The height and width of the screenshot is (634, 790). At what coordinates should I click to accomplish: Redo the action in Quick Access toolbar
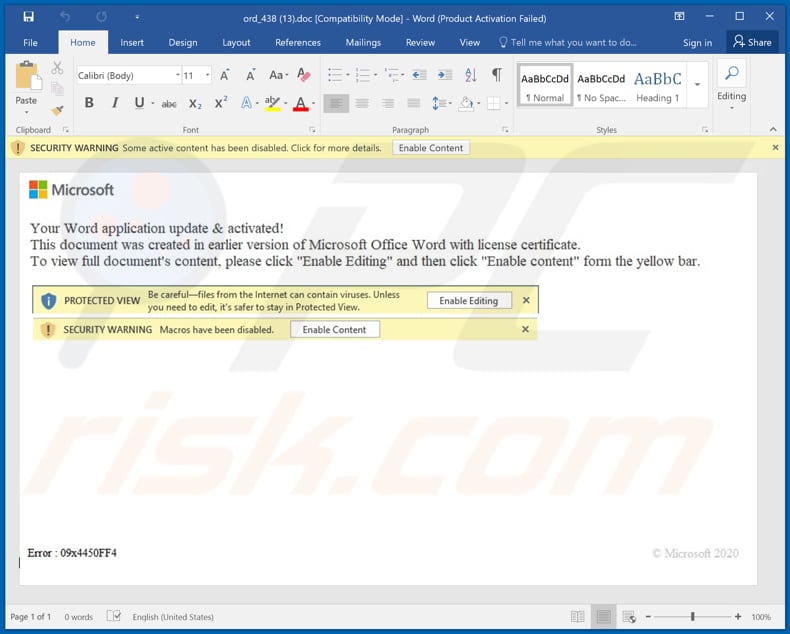pos(101,17)
